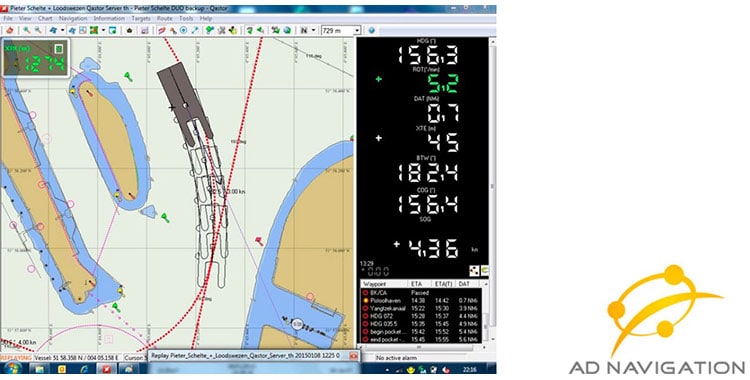Open the Tools menu
Viewport: 750px width, 380px height.
[x=186, y=18]
